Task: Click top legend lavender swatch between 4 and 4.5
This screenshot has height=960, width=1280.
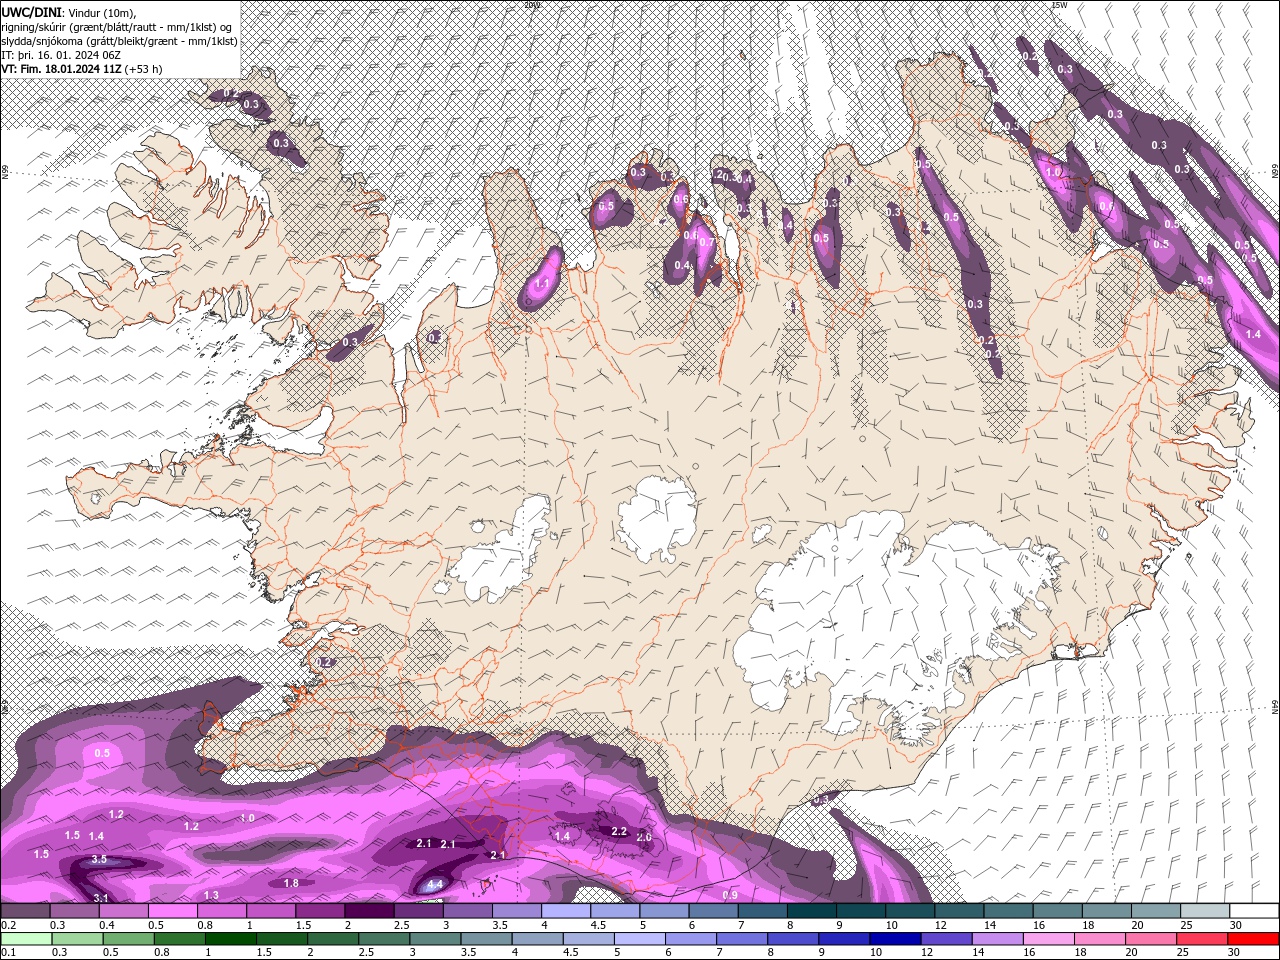Action: point(566,911)
